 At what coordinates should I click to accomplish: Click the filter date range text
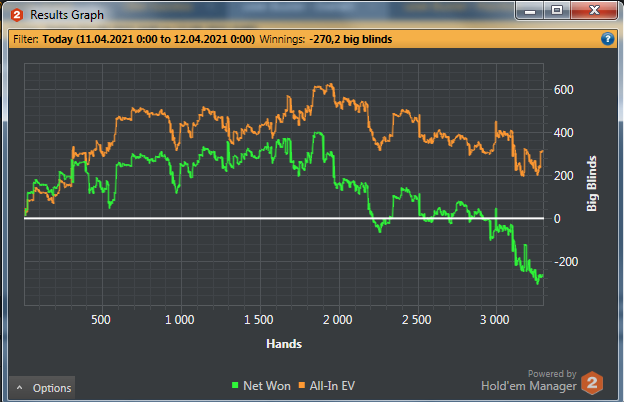point(149,39)
